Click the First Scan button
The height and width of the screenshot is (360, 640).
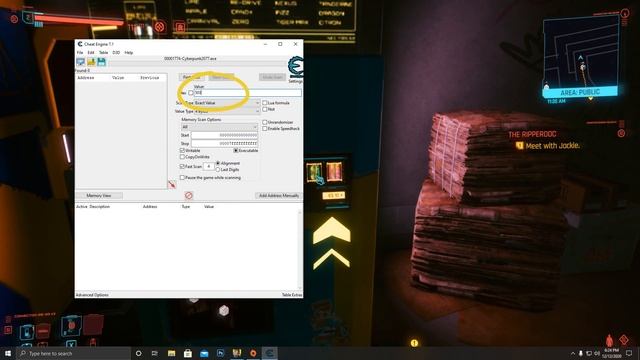point(192,77)
